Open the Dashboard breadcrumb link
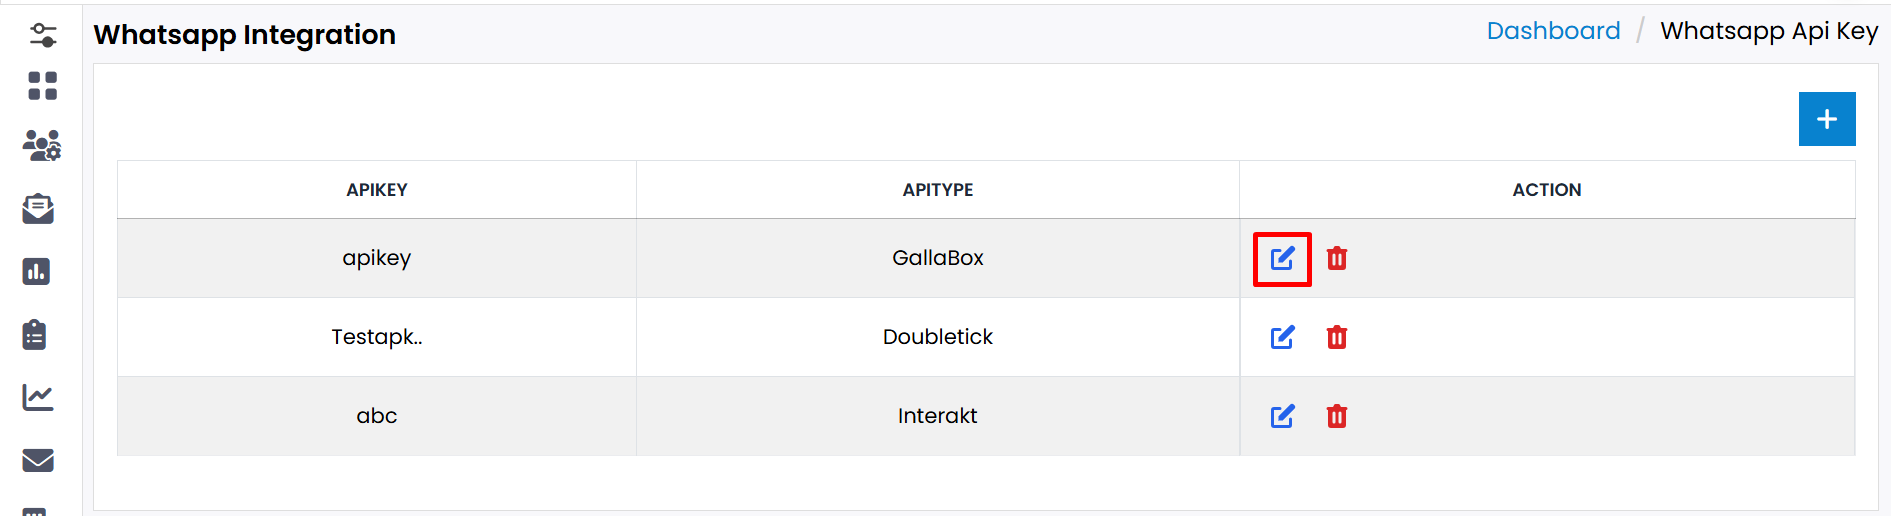 [x=1553, y=31]
